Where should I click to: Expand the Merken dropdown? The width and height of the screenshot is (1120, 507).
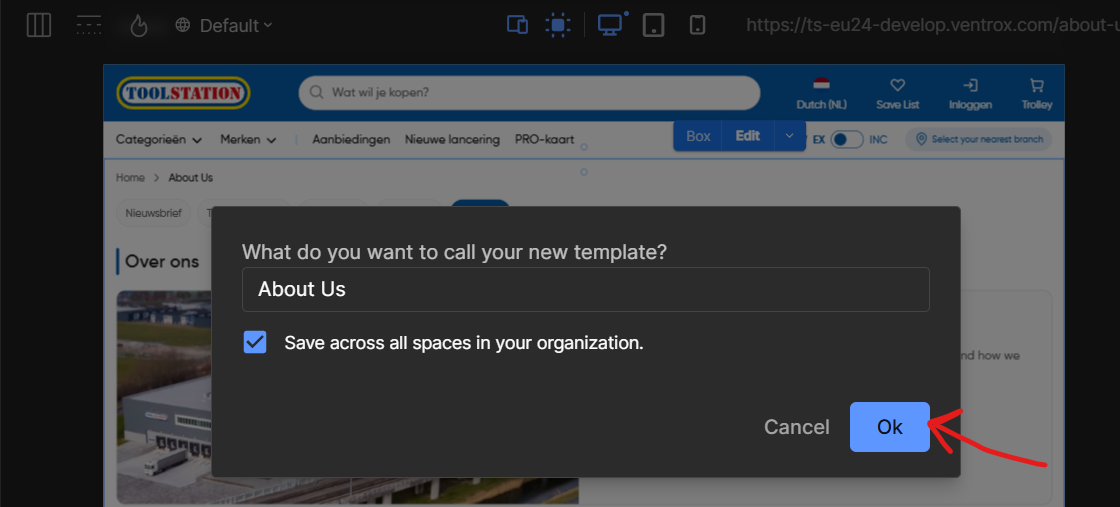248,140
